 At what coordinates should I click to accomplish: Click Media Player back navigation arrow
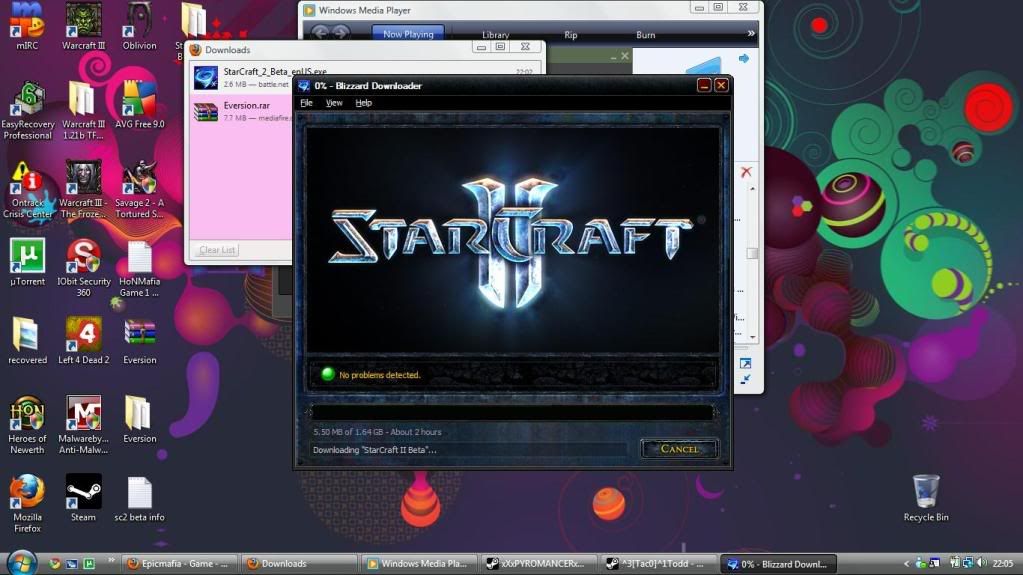pos(320,32)
